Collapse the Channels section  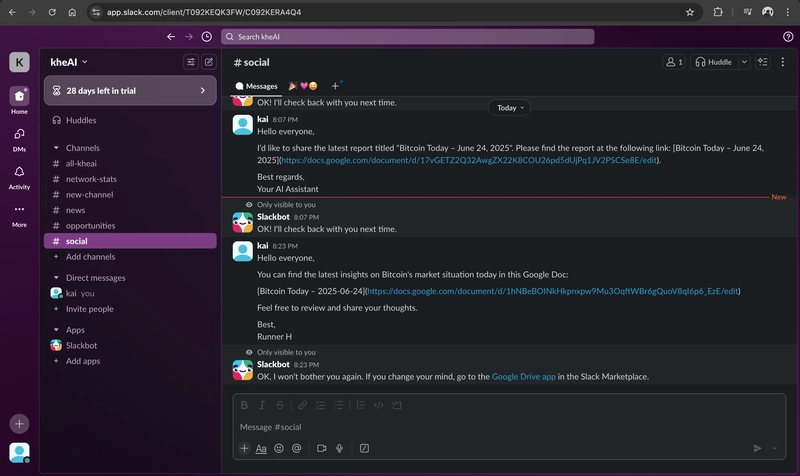(x=56, y=148)
